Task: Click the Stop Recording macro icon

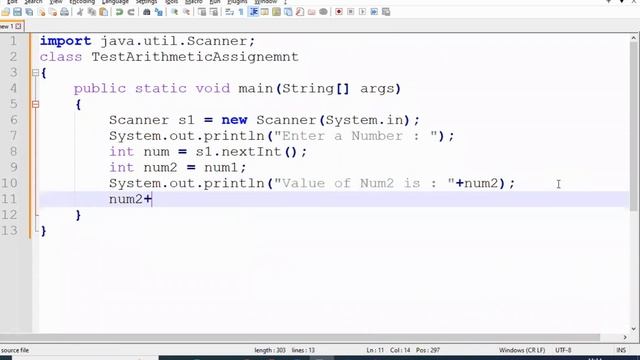Action: point(351,12)
